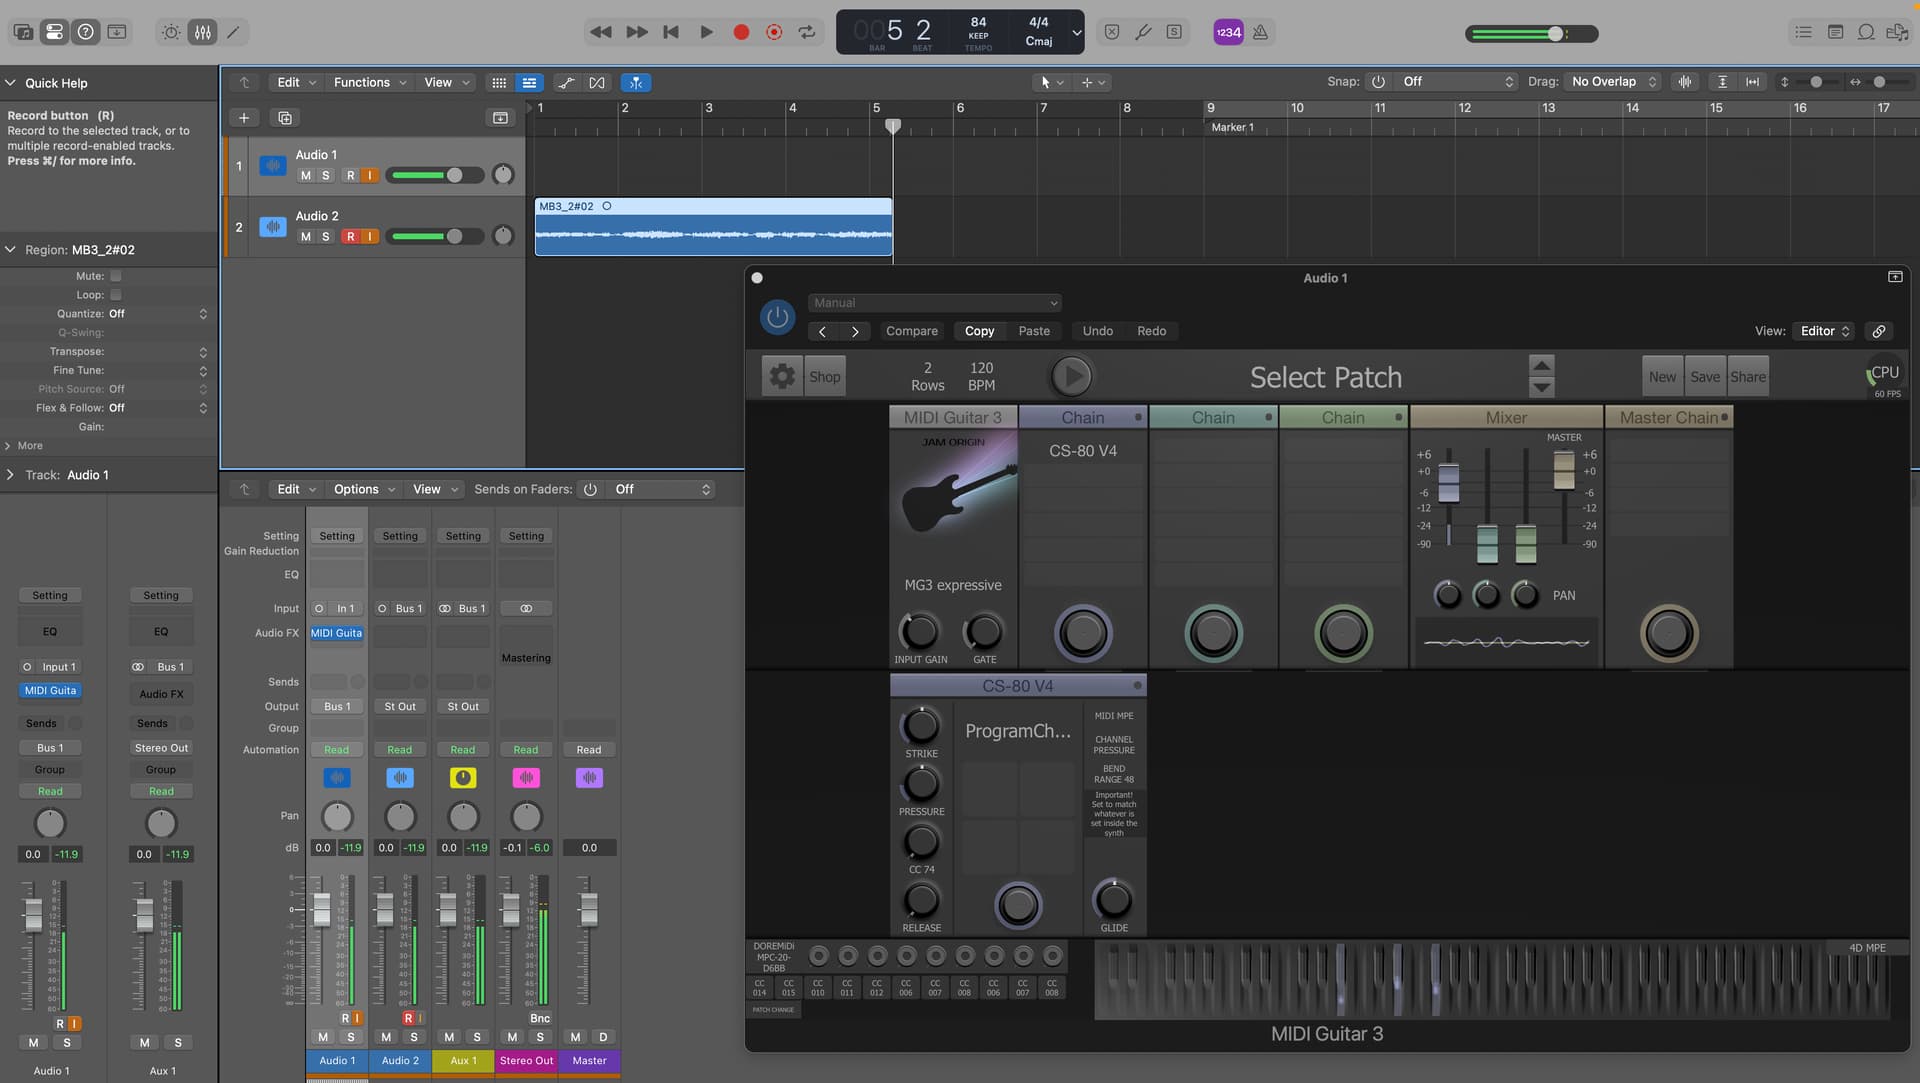1920x1083 pixels.
Task: Click the Go to Beginning transport button
Action: (x=671, y=32)
